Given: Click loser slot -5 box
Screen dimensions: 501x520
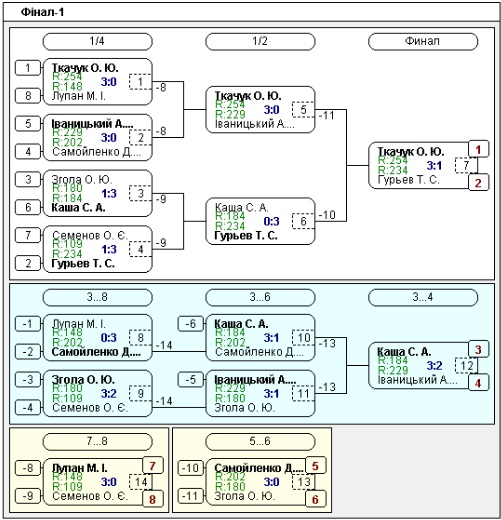Looking at the screenshot, I should coord(191,380).
